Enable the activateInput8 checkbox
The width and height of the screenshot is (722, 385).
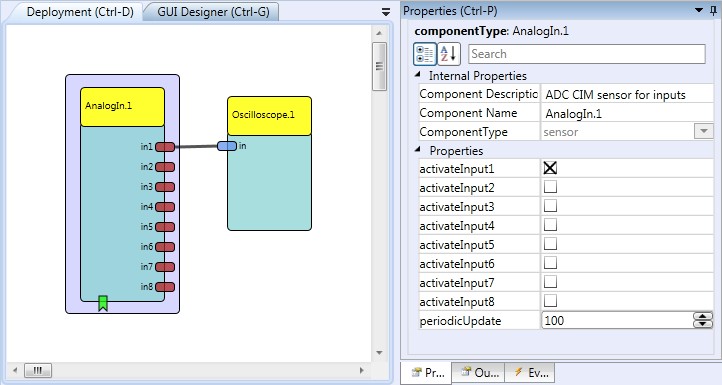pos(550,300)
